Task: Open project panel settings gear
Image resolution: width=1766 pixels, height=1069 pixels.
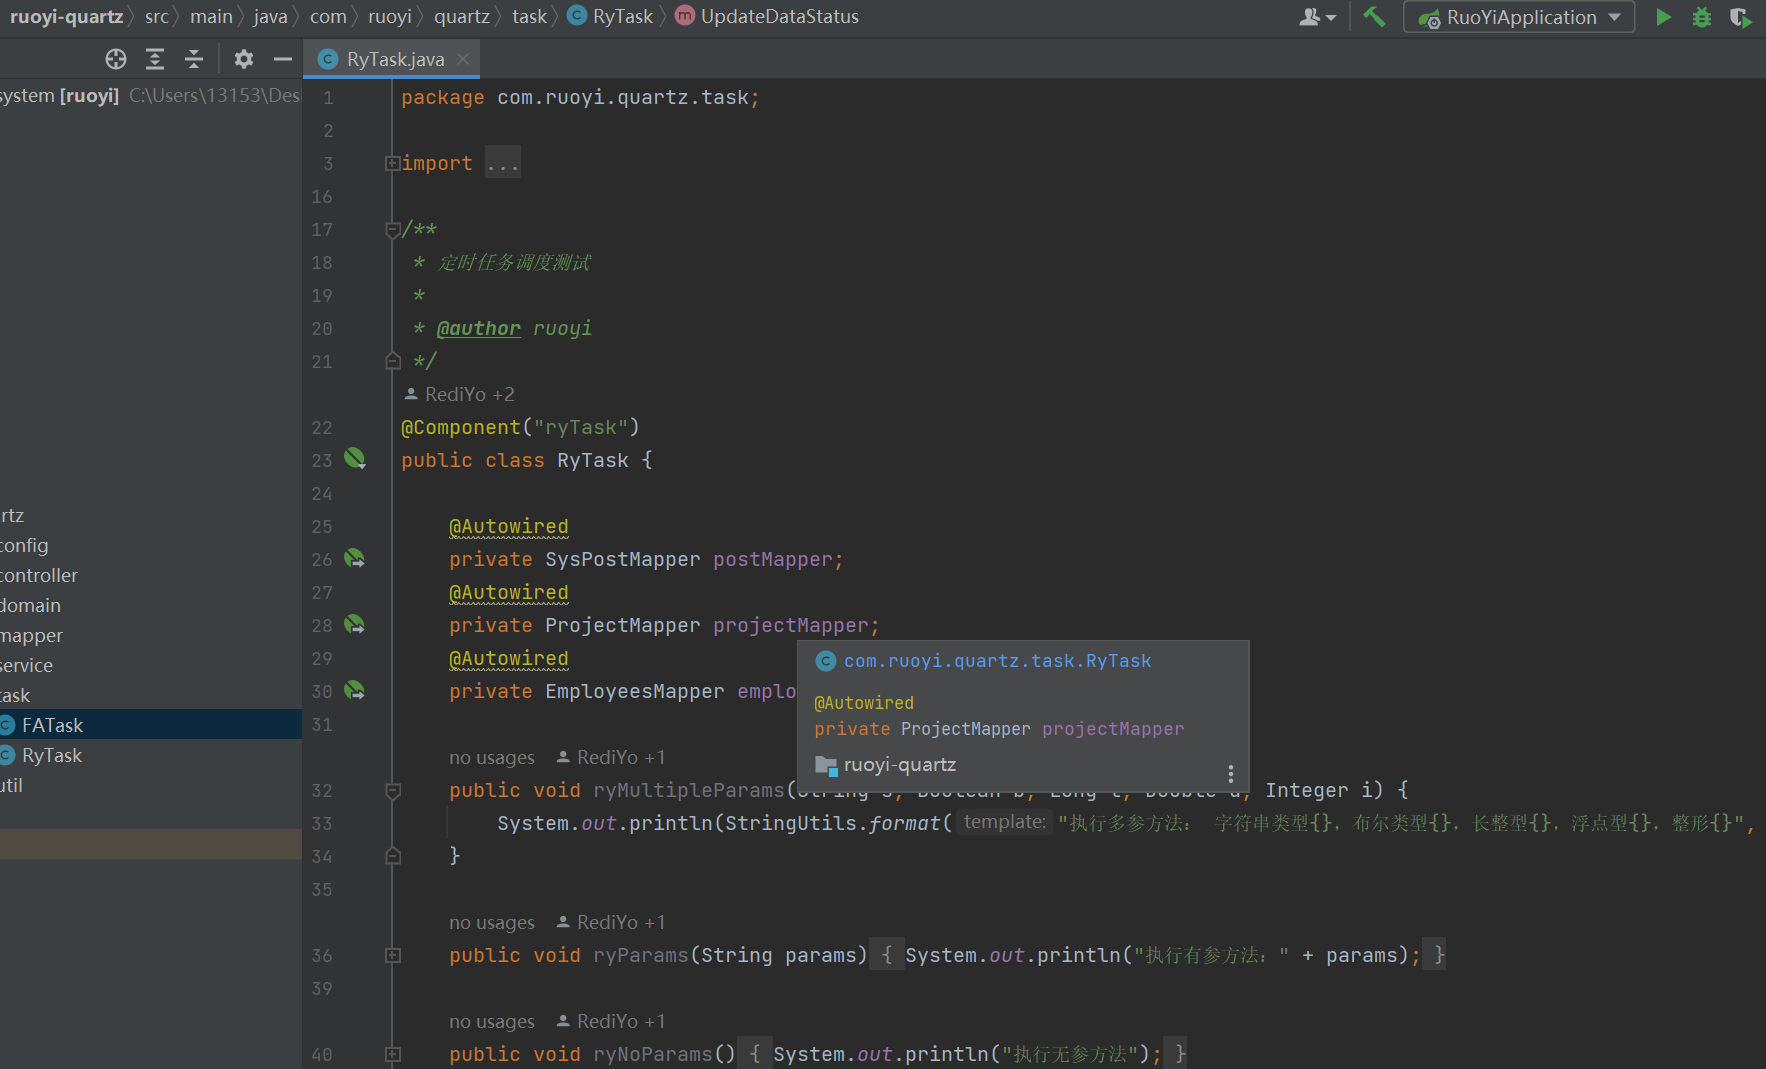Action: click(x=244, y=59)
